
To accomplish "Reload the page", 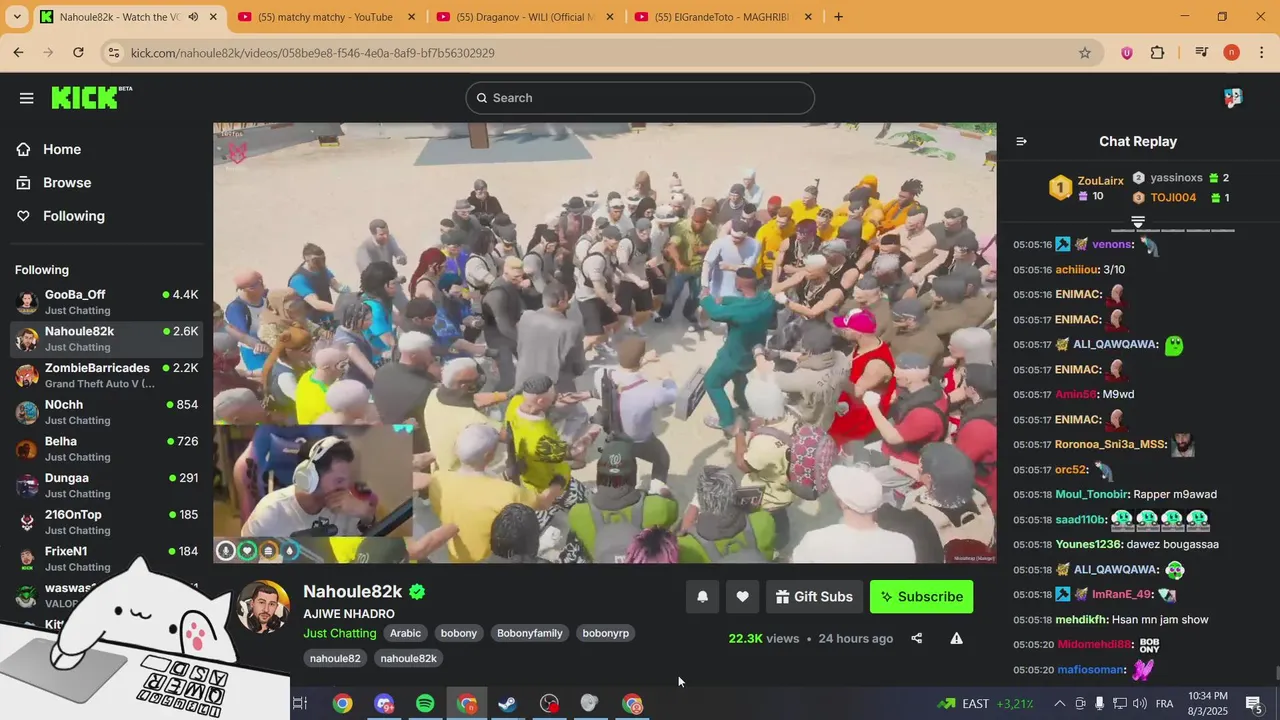I will (x=78, y=53).
